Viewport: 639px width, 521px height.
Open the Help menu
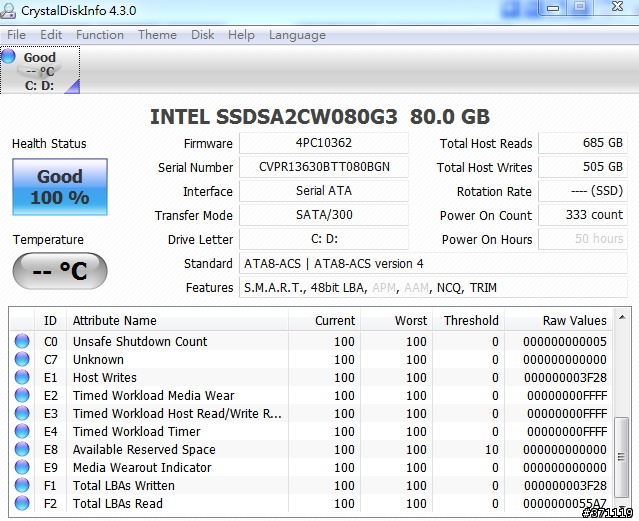[x=241, y=35]
